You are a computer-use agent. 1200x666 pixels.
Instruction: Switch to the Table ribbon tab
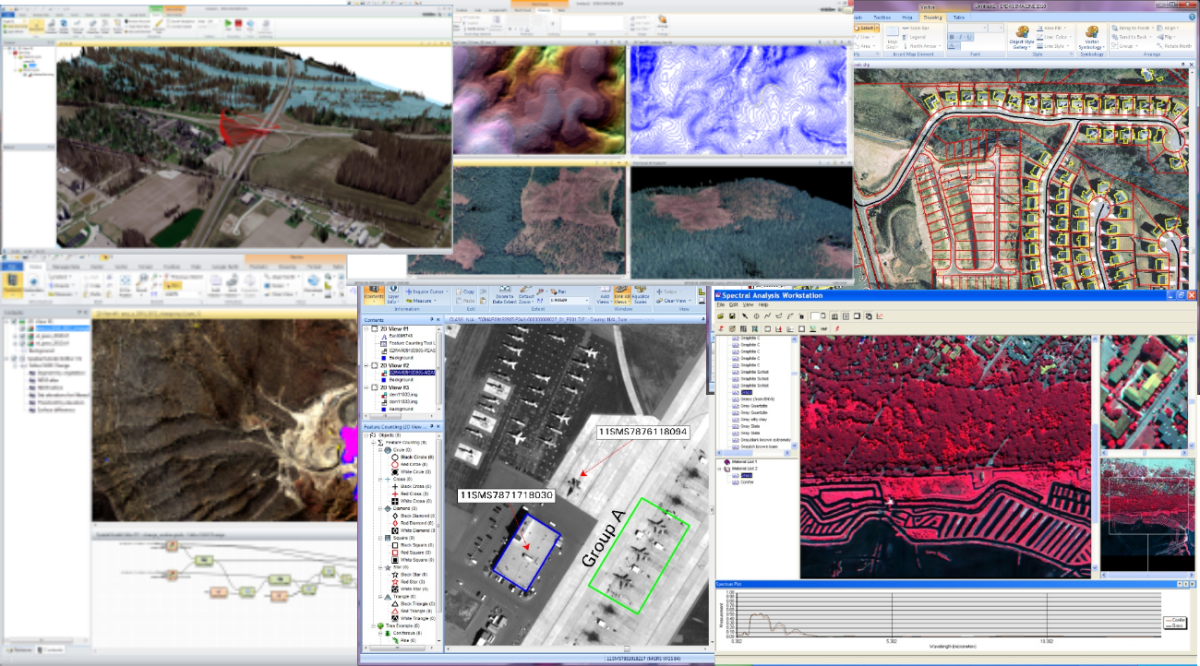(x=959, y=18)
